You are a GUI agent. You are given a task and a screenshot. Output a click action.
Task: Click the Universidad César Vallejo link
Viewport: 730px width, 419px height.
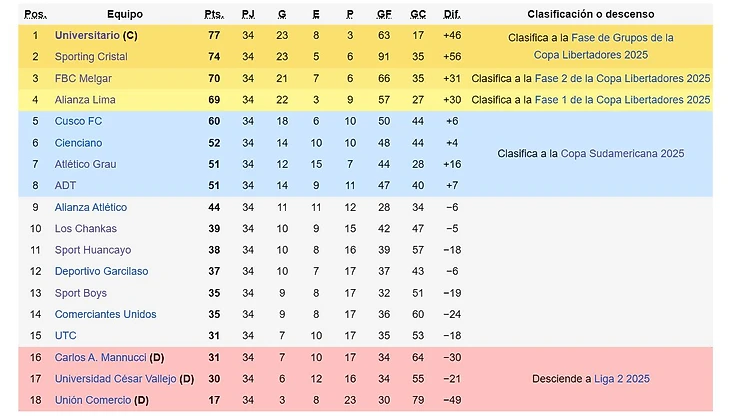115,379
